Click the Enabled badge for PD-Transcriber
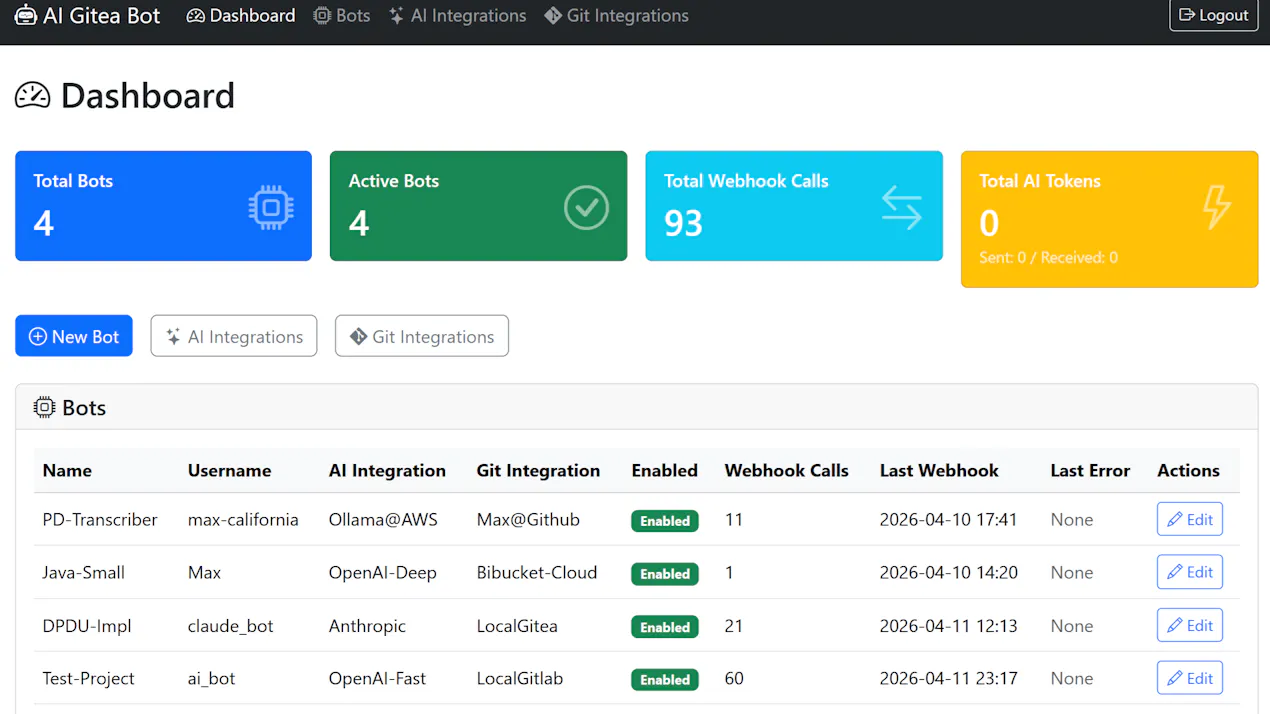Screen dimensions: 1270x714 tap(665, 521)
